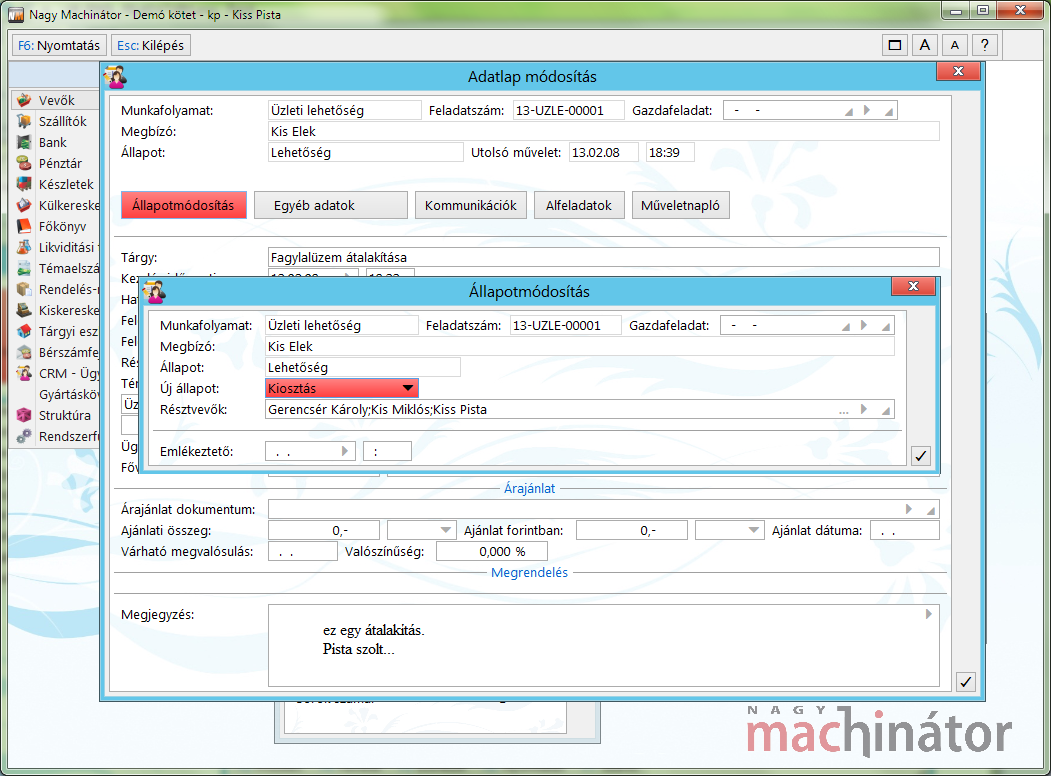Minimize the Nagy Machinátor main window
Viewport: 1051px width, 776px height.
956,10
